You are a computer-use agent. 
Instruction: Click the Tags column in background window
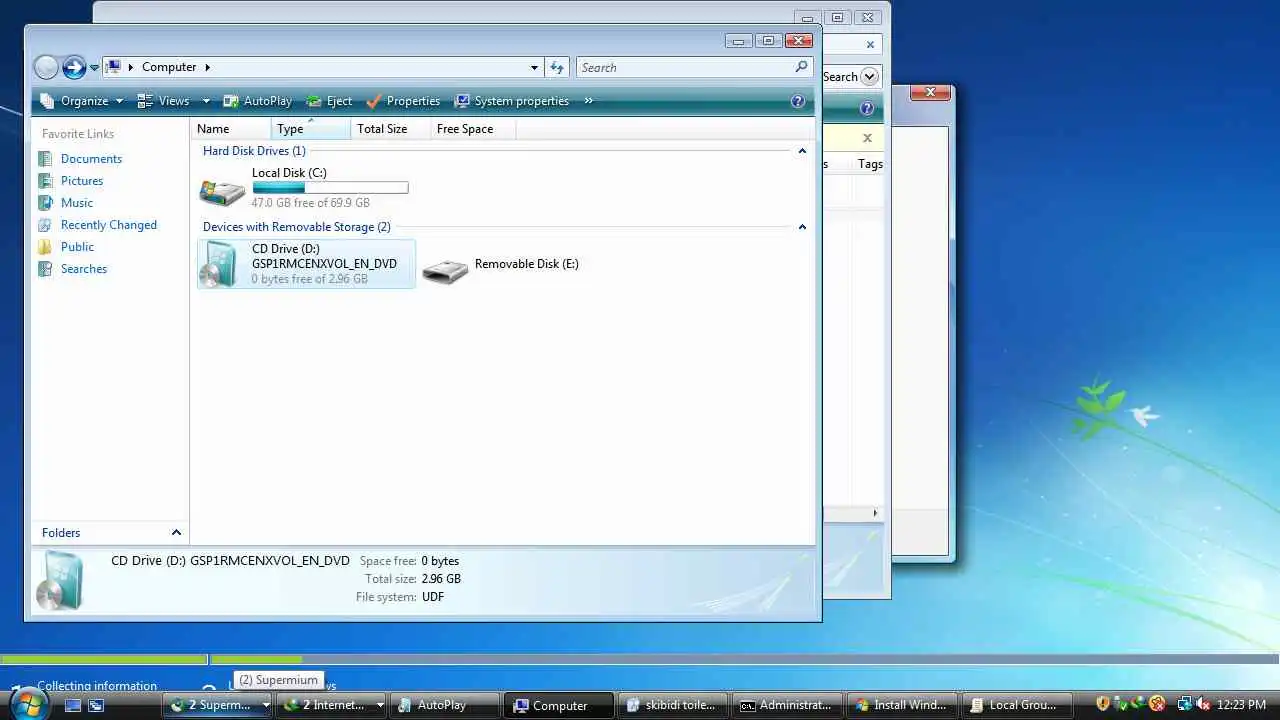870,164
